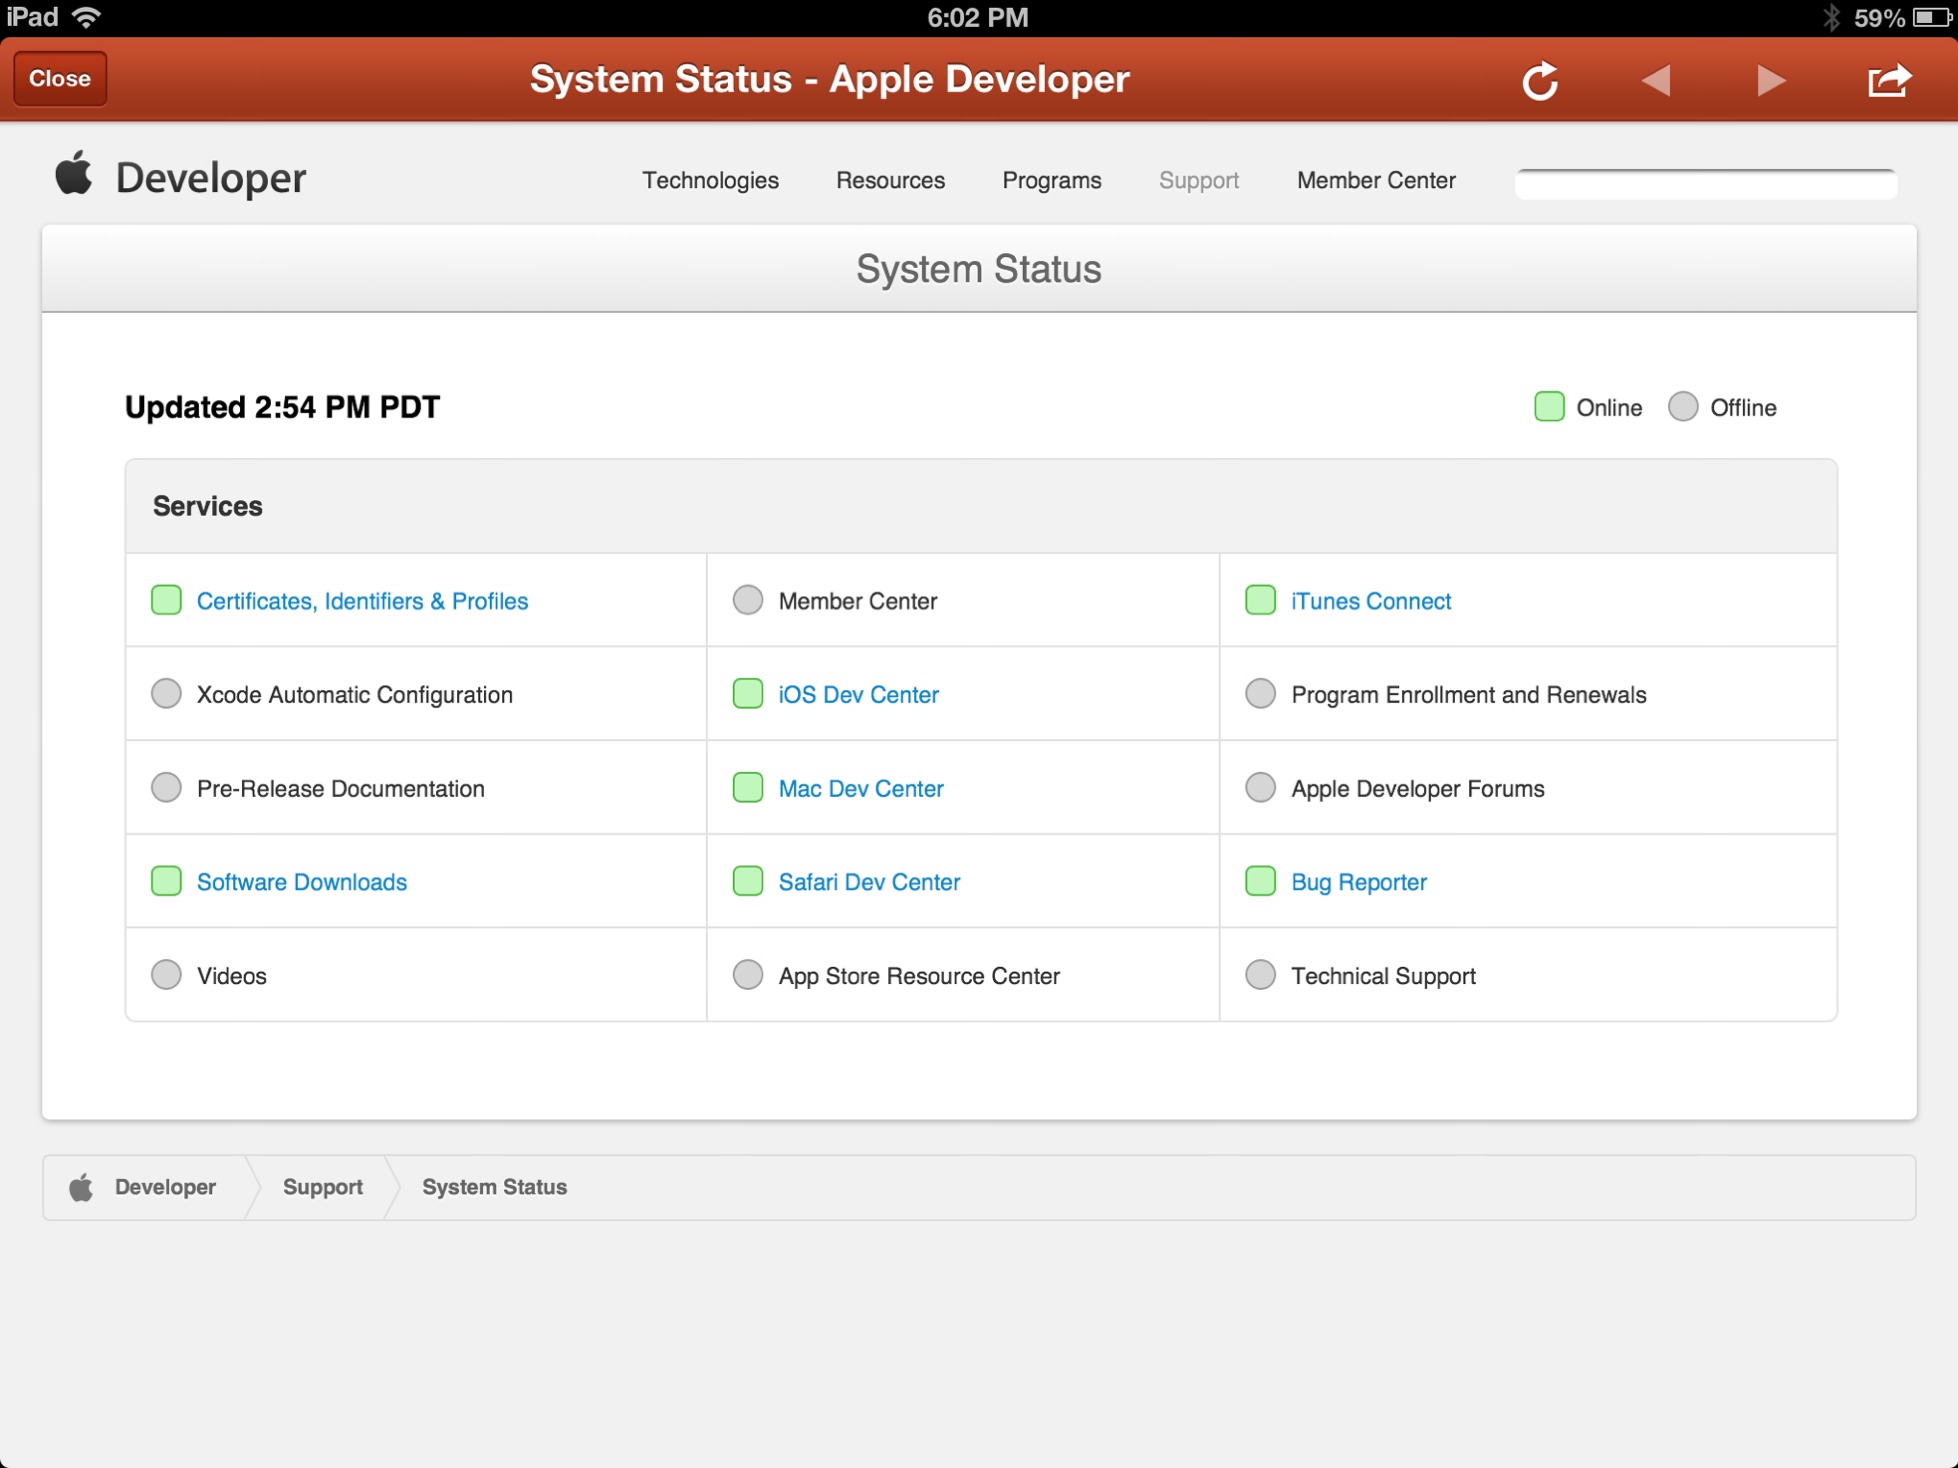Open the Bug Reporter link
The width and height of the screenshot is (1958, 1468).
click(x=1358, y=882)
